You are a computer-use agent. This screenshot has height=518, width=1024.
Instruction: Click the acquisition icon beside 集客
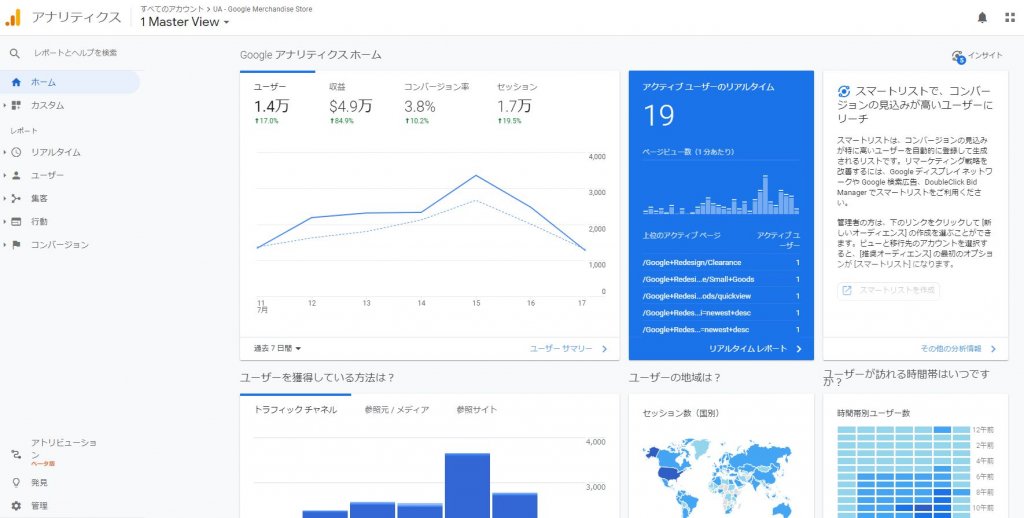(16, 199)
